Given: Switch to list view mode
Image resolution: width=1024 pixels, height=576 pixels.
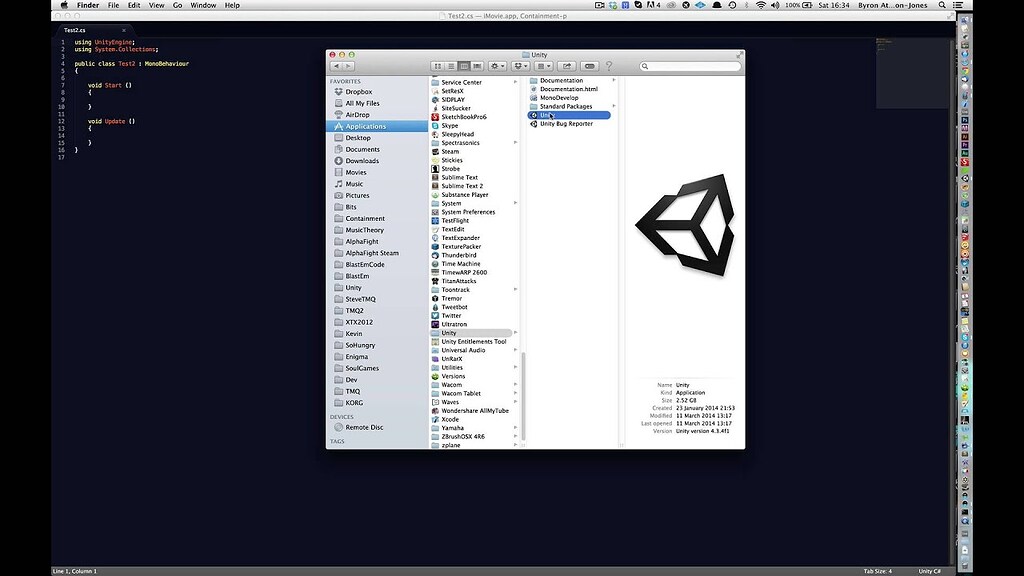Looking at the screenshot, I should point(451,66).
